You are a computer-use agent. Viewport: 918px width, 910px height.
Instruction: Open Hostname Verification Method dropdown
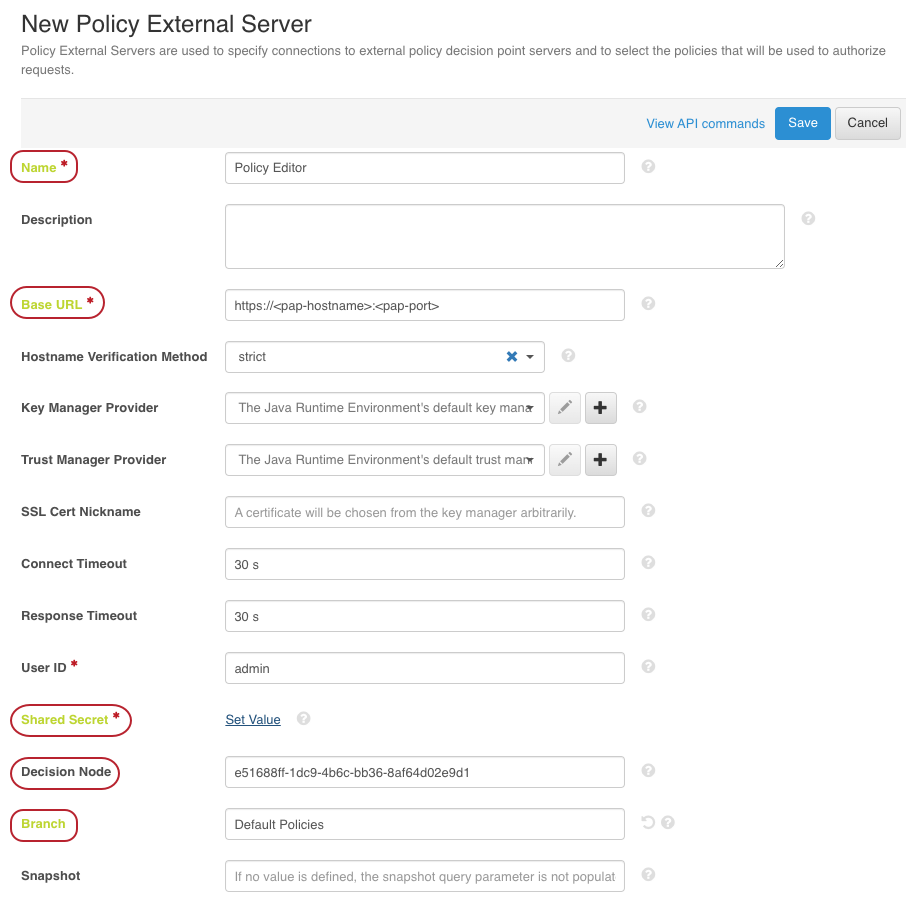[531, 357]
